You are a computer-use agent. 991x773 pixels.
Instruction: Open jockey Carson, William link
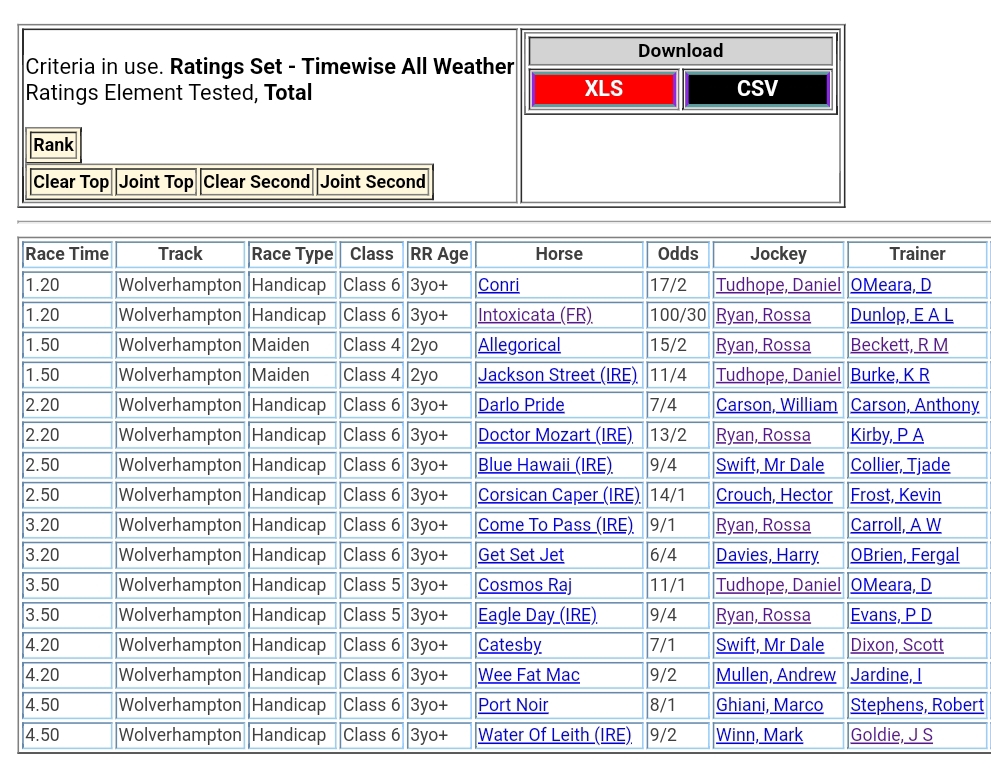(776, 405)
